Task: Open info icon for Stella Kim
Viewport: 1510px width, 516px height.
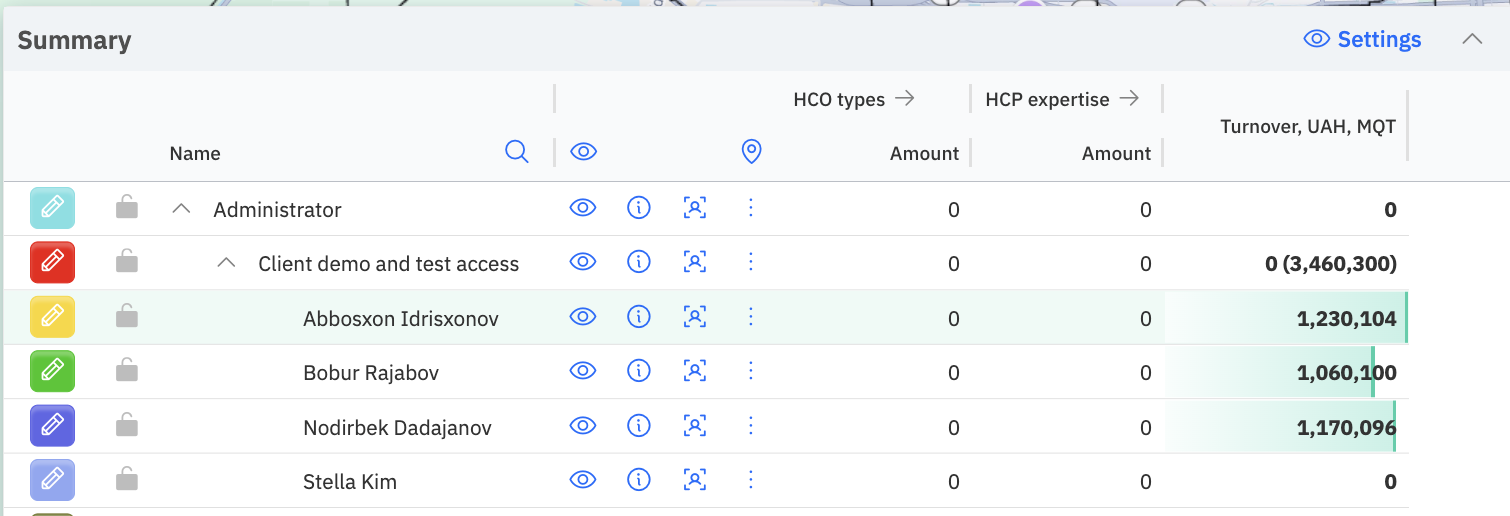Action: [639, 480]
